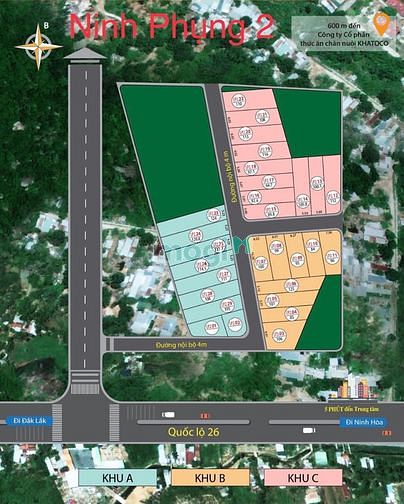Click the white car near Đi Ninh Hòa
Image resolution: width=404 pixels, height=504 pixels.
pyautogui.click(x=309, y=430)
